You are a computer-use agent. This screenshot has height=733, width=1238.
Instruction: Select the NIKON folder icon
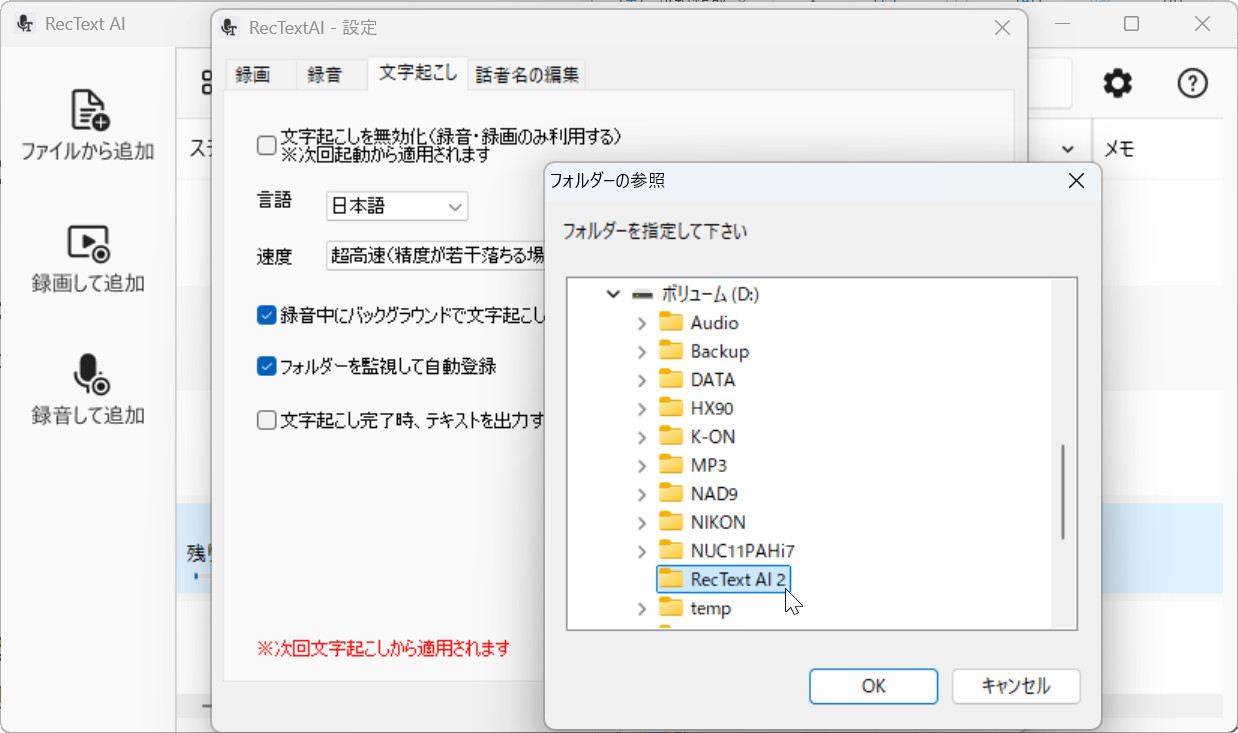tap(670, 522)
